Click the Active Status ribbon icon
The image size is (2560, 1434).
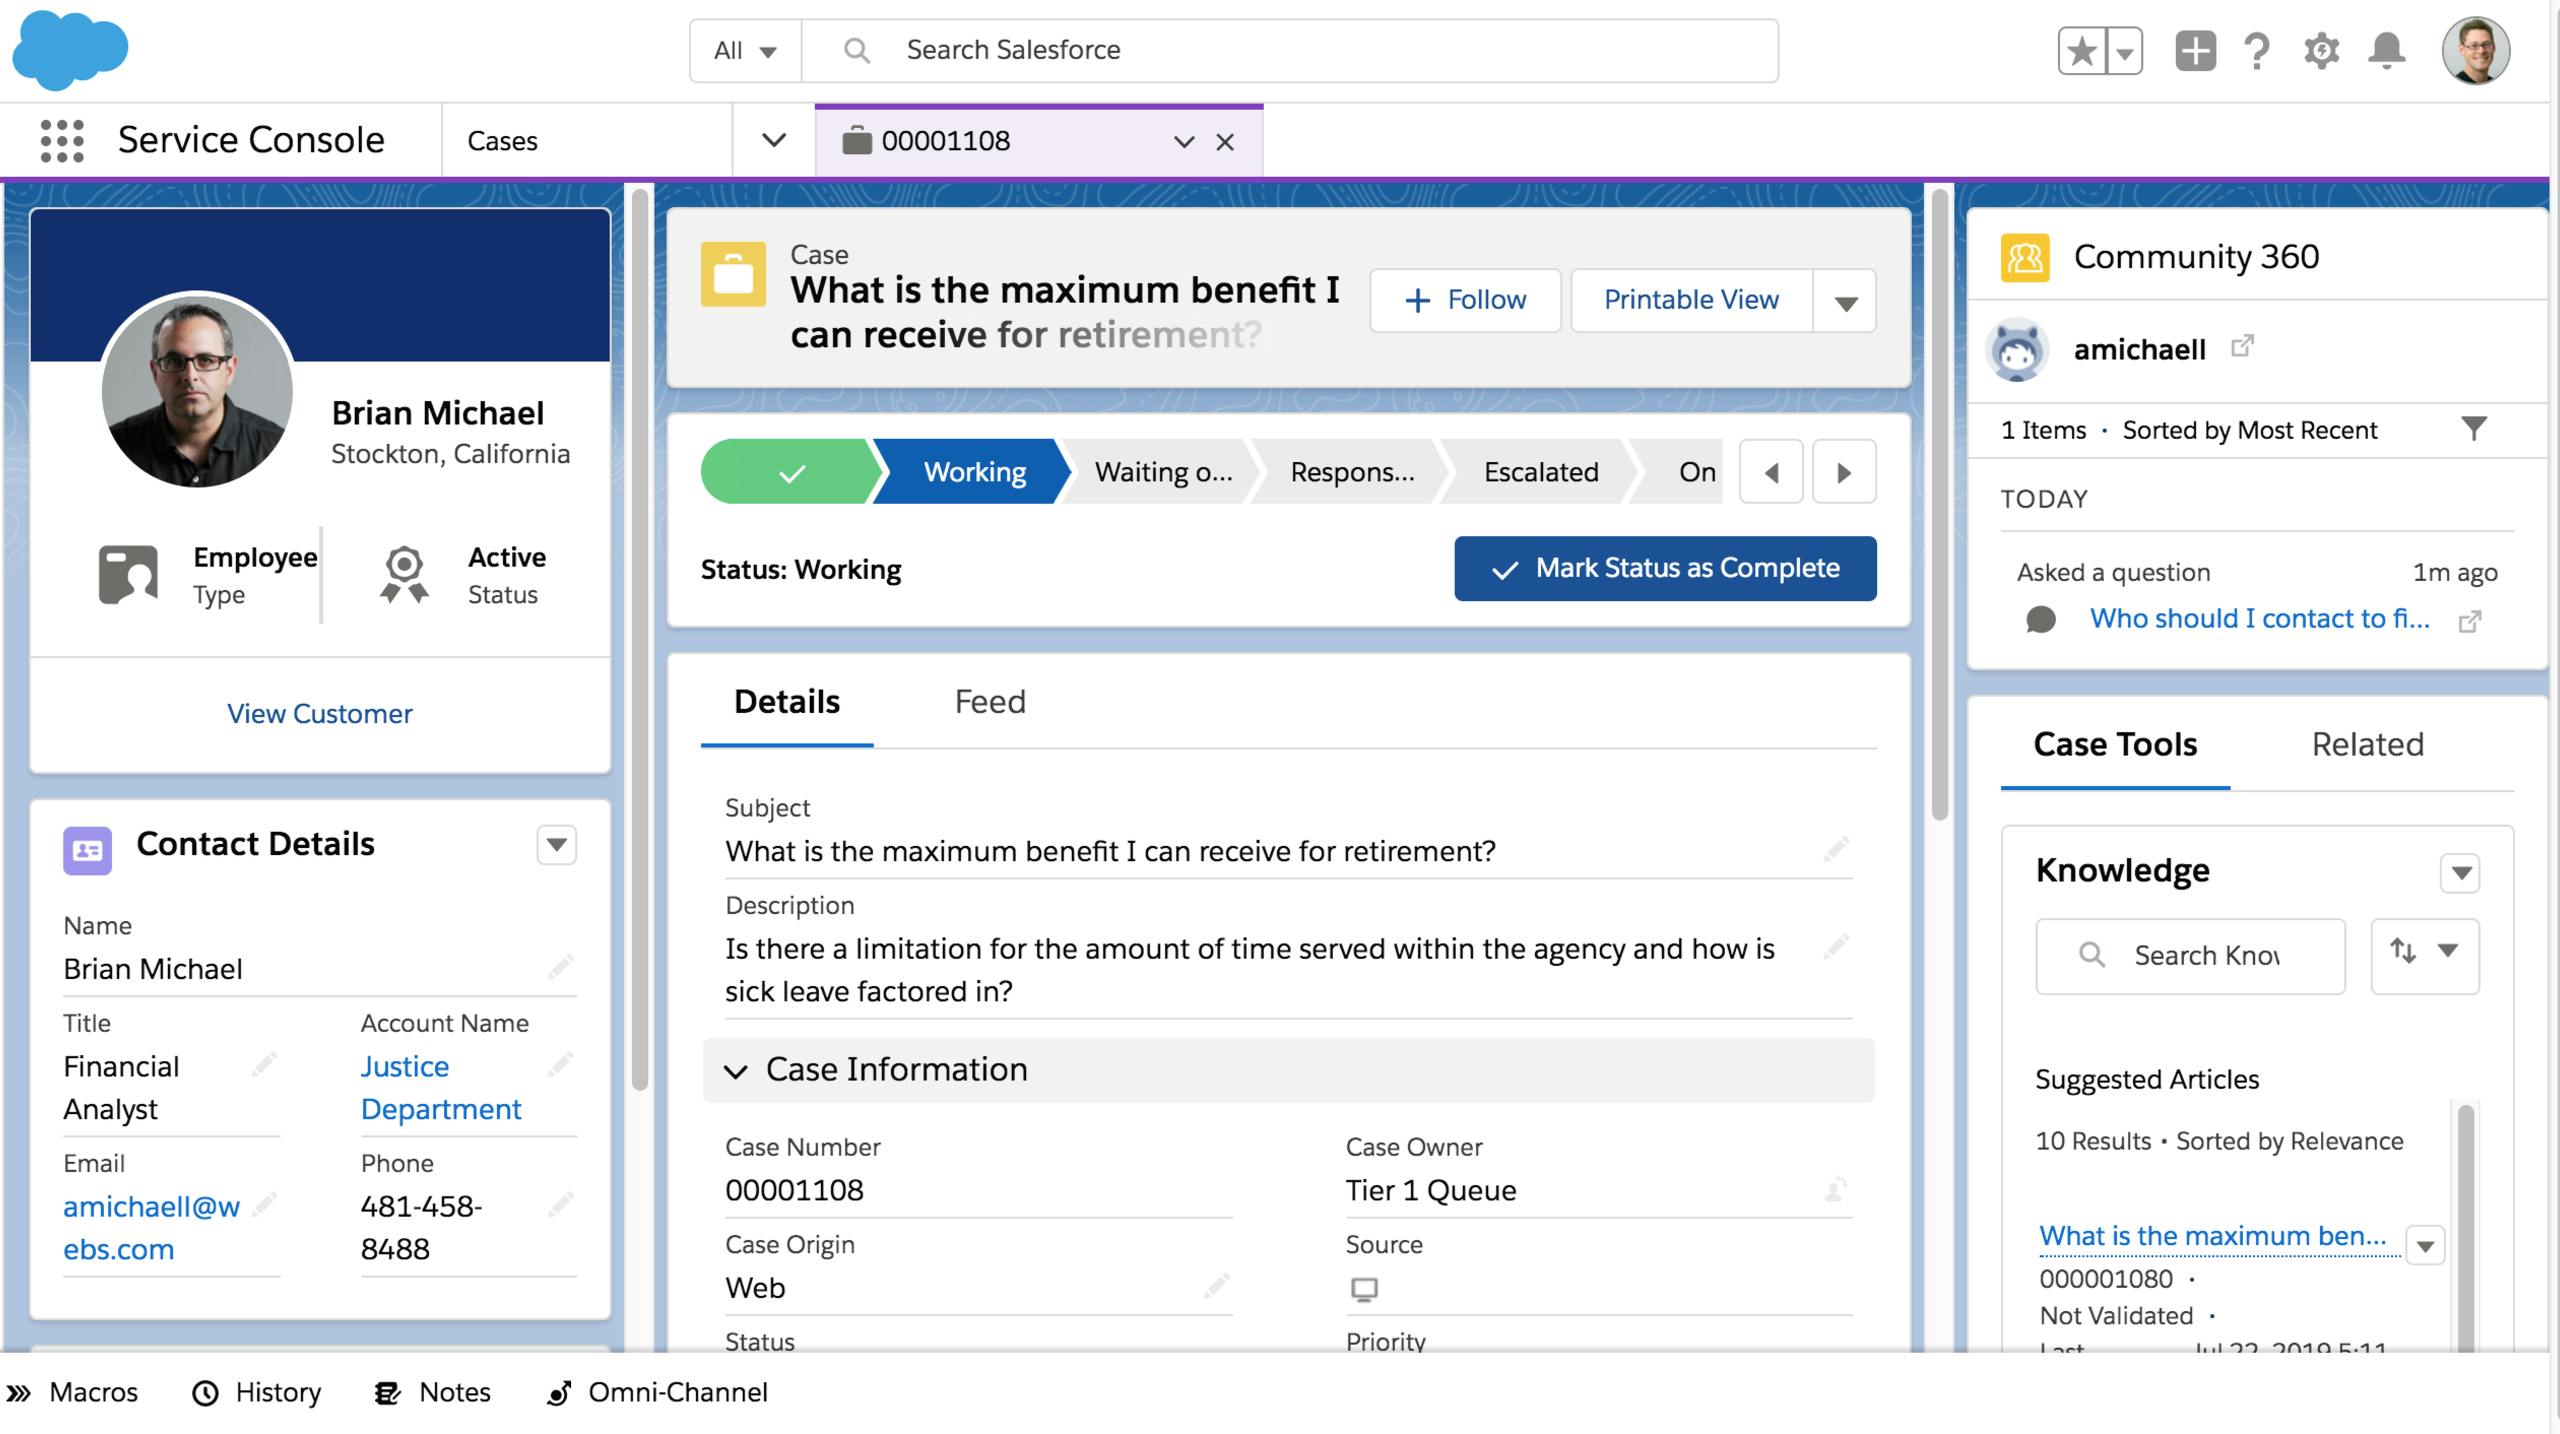404,574
